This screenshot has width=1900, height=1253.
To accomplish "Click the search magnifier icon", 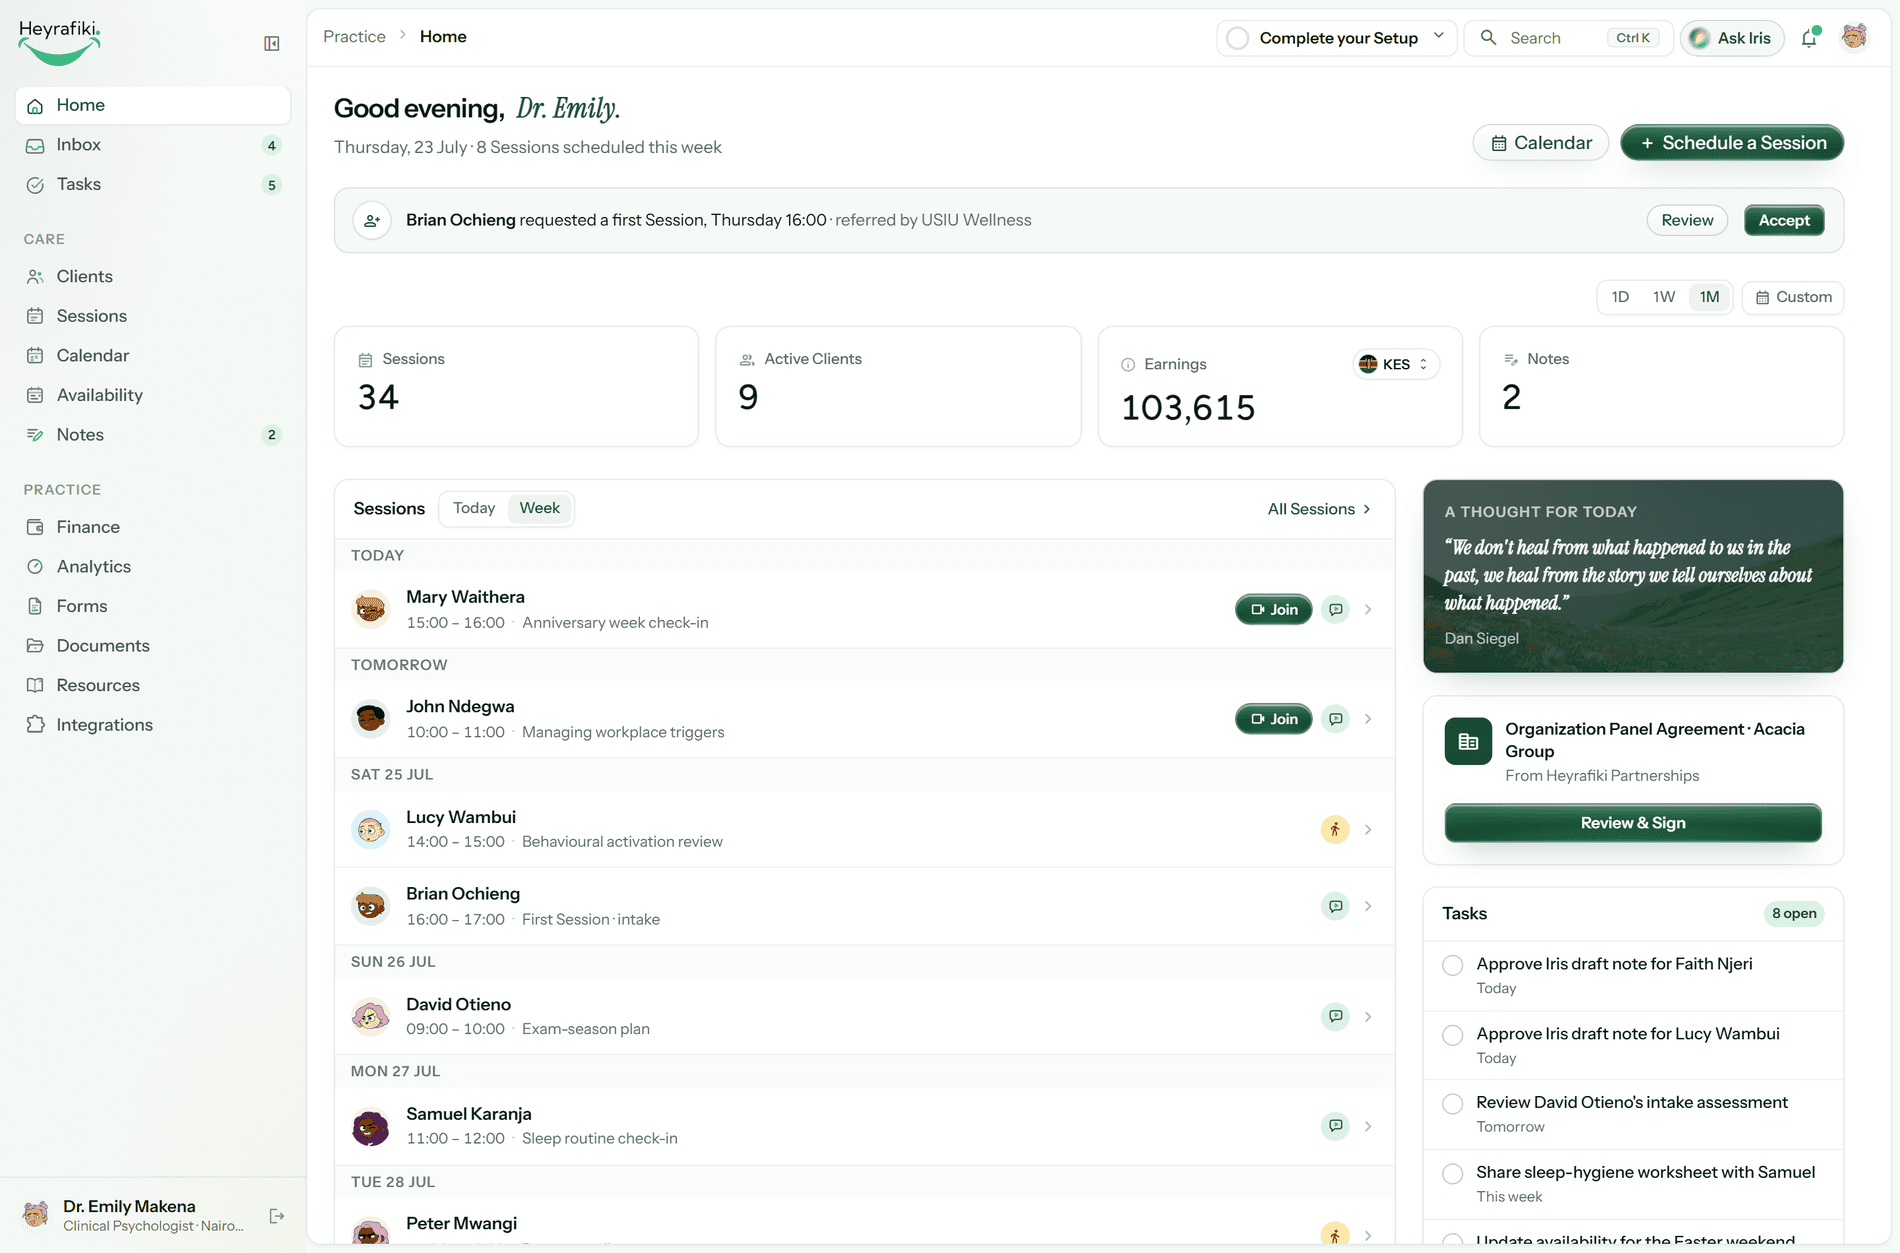I will (x=1488, y=38).
